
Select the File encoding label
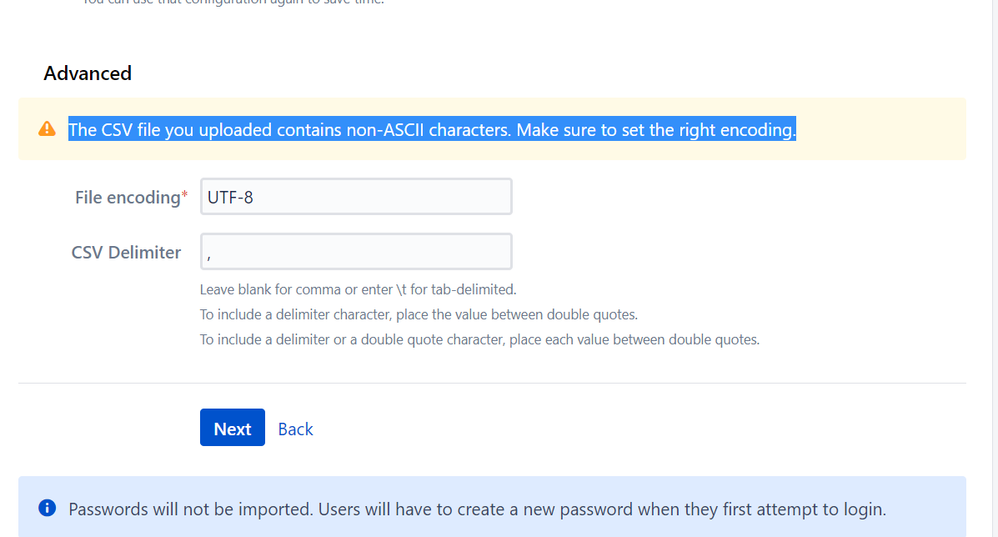click(127, 197)
